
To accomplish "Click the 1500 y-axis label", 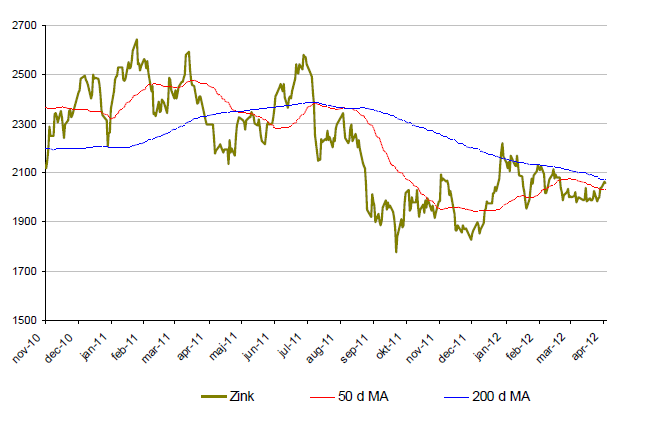I will pos(25,321).
